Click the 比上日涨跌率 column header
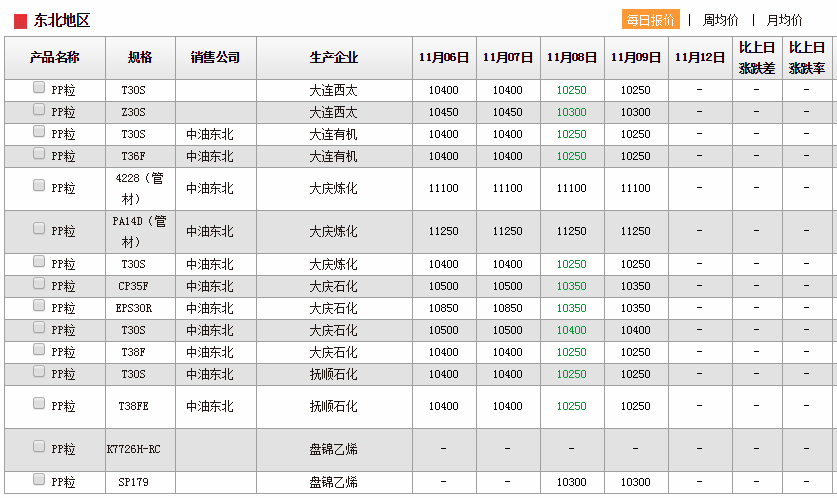Image resolution: width=837 pixels, height=498 pixels. [x=807, y=58]
